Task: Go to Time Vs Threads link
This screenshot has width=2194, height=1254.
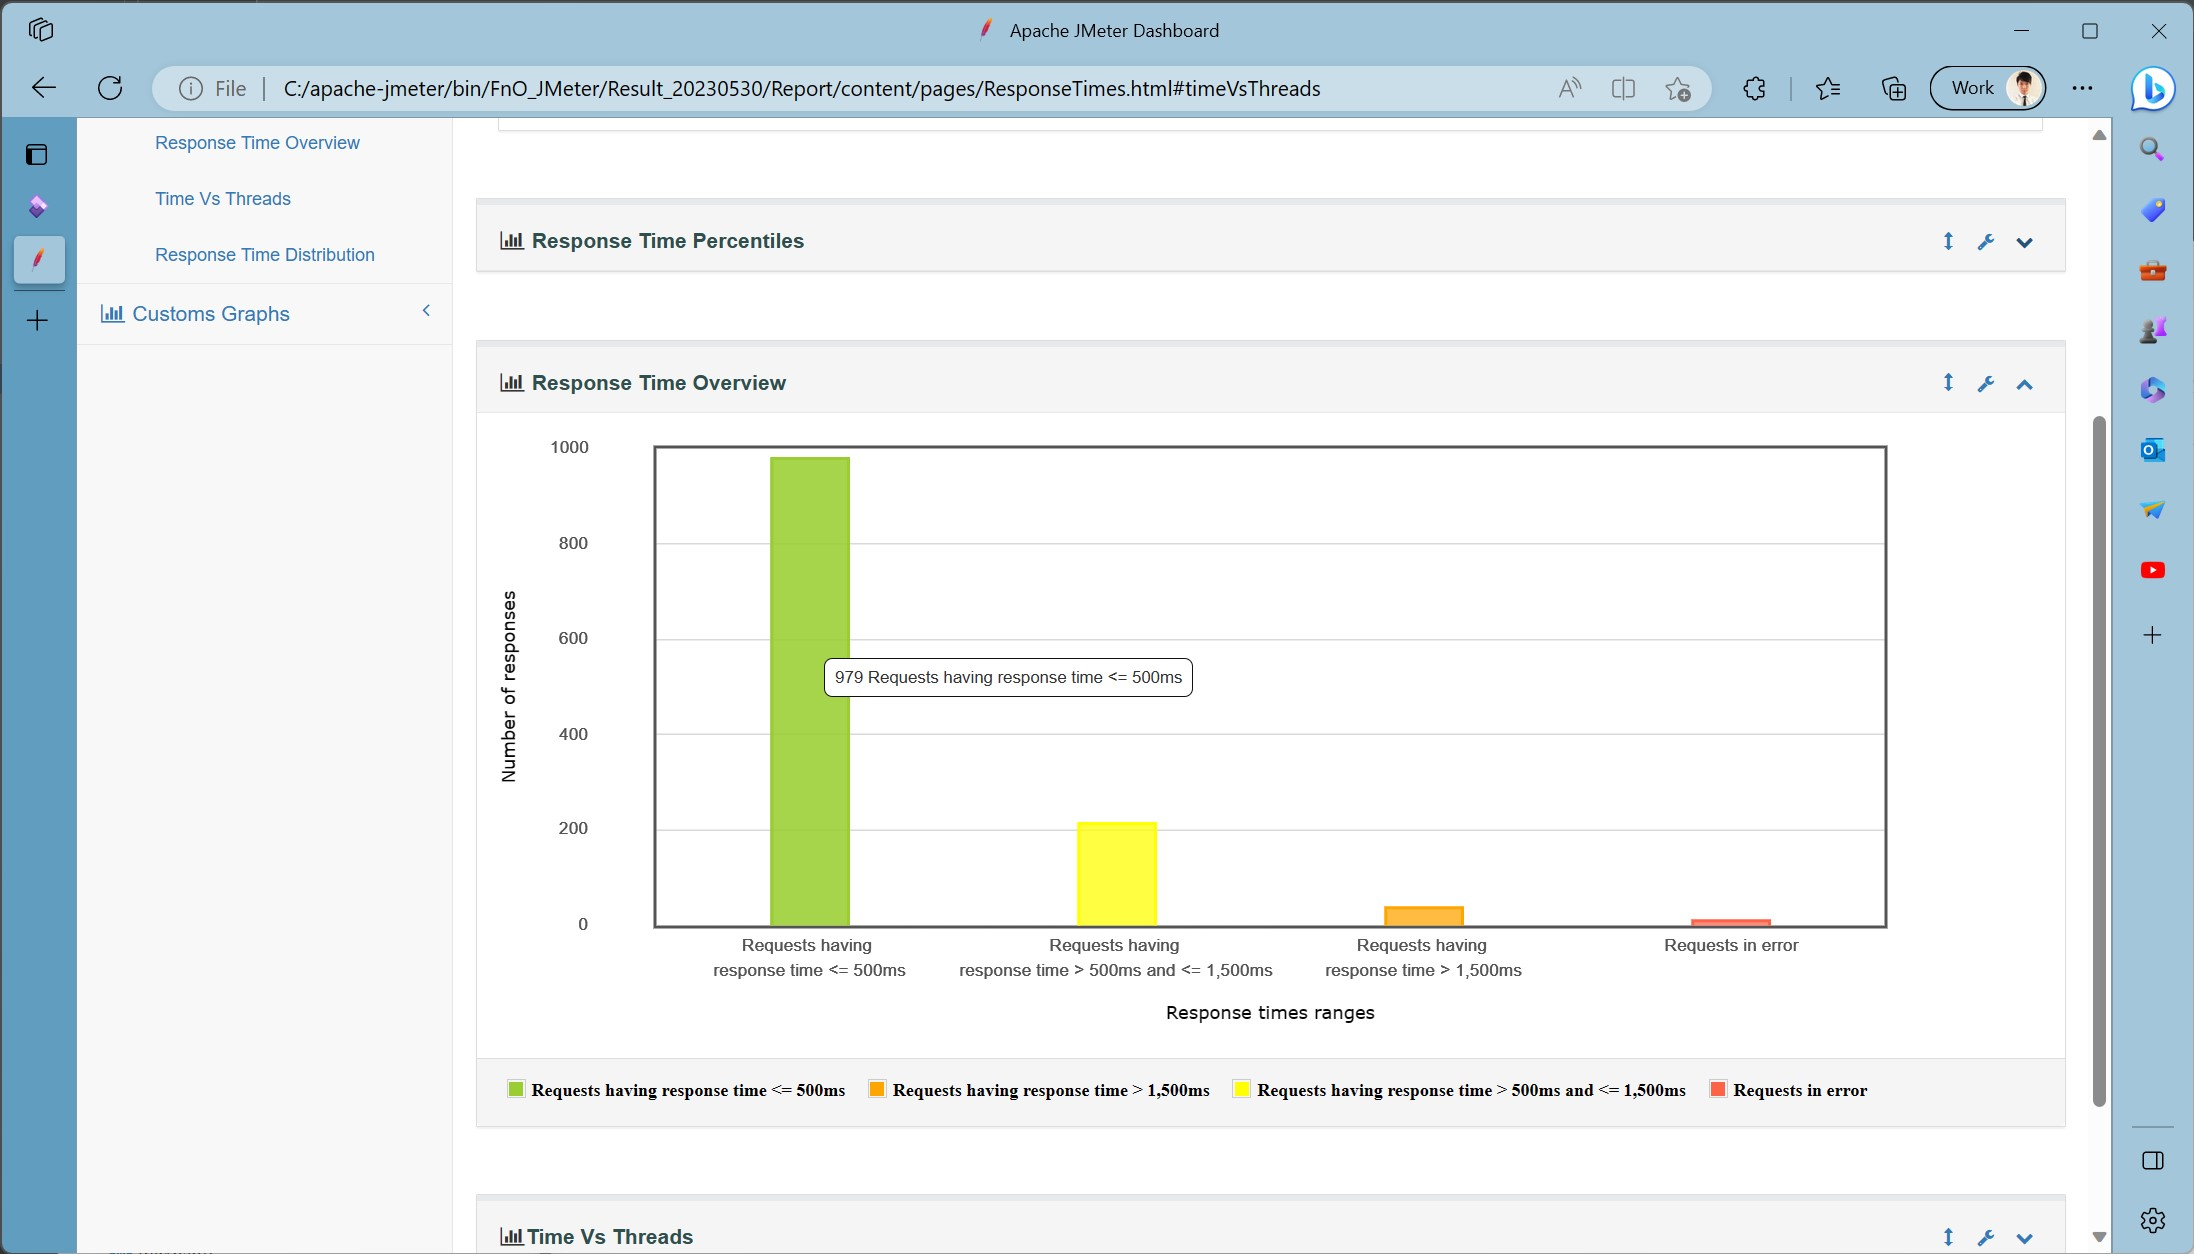Action: (223, 199)
